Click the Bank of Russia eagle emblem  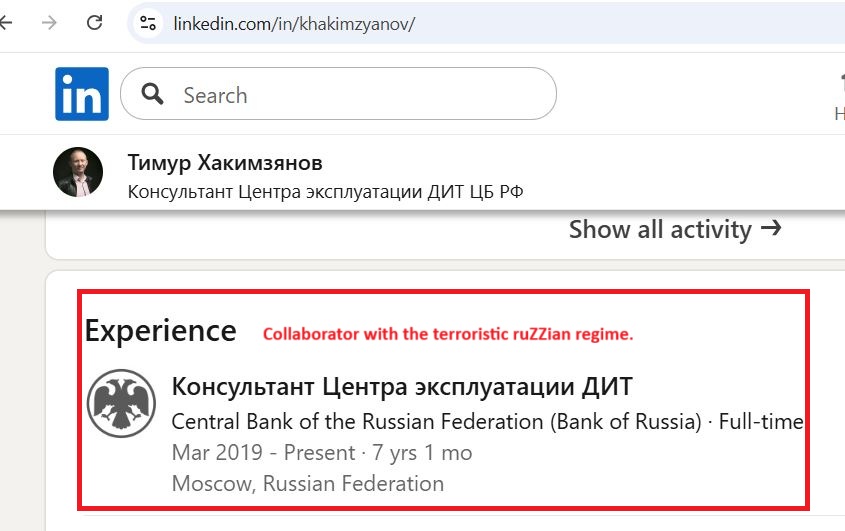tap(120, 403)
